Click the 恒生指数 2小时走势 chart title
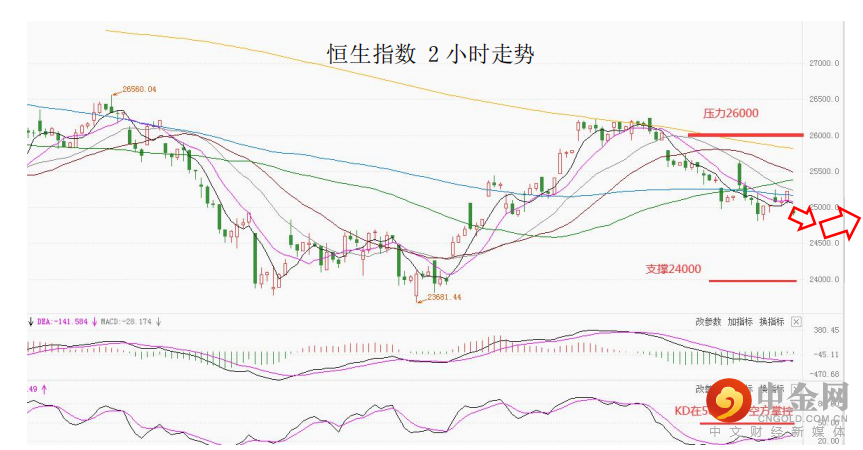 click(430, 54)
